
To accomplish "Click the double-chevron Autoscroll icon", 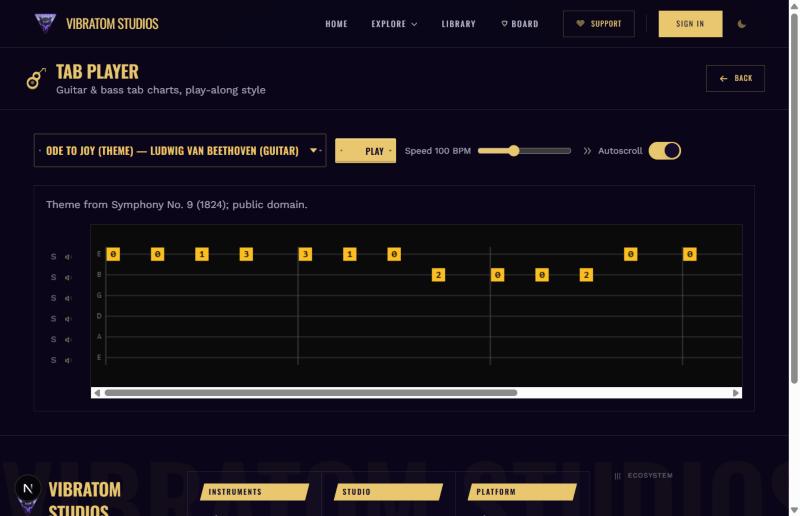I will [587, 151].
